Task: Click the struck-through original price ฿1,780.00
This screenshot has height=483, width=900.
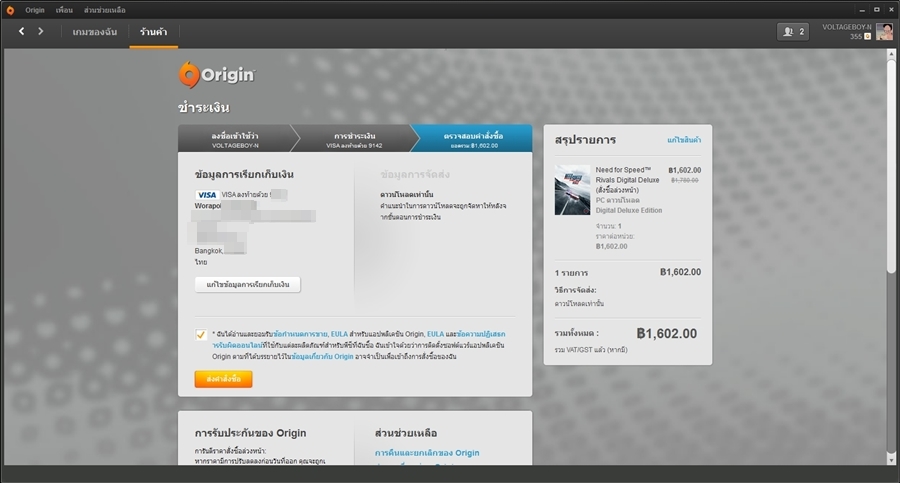Action: coord(684,180)
